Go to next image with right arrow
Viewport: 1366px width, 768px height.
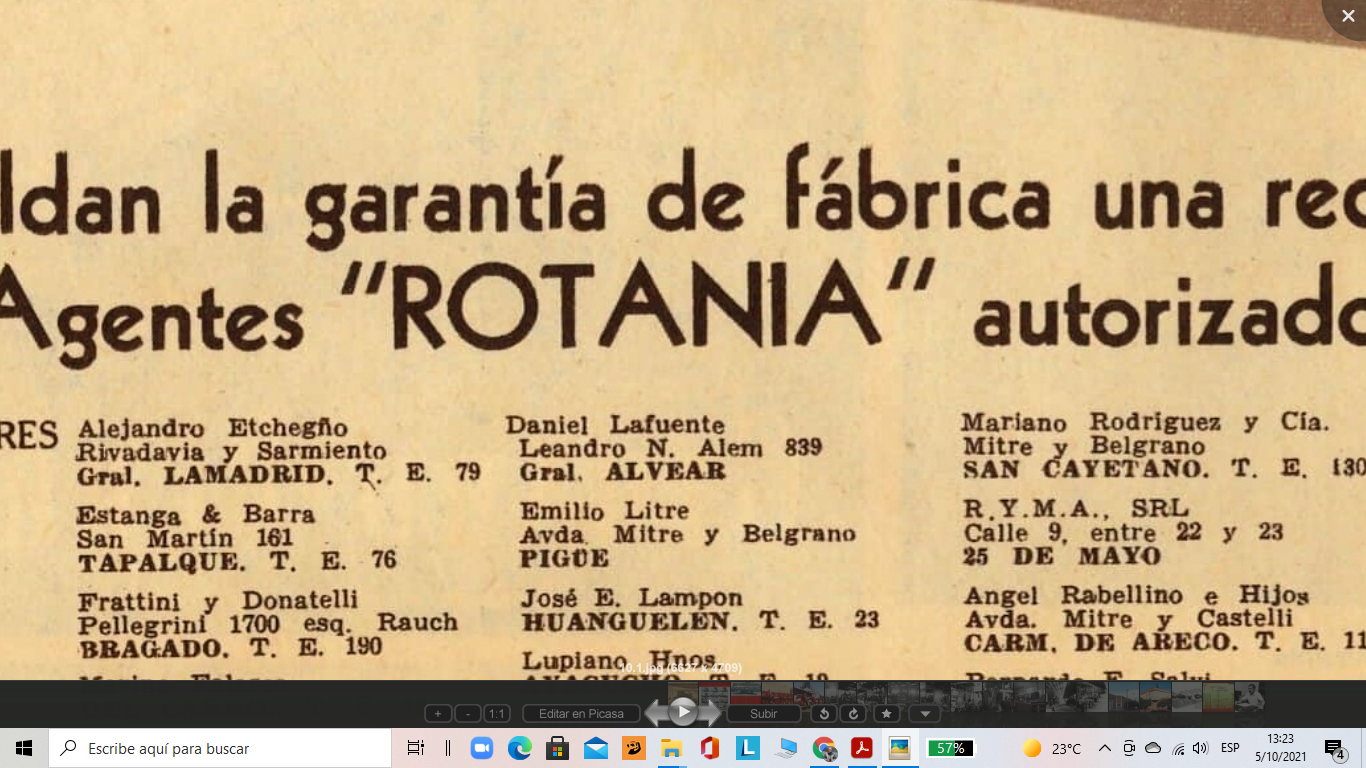[x=711, y=713]
